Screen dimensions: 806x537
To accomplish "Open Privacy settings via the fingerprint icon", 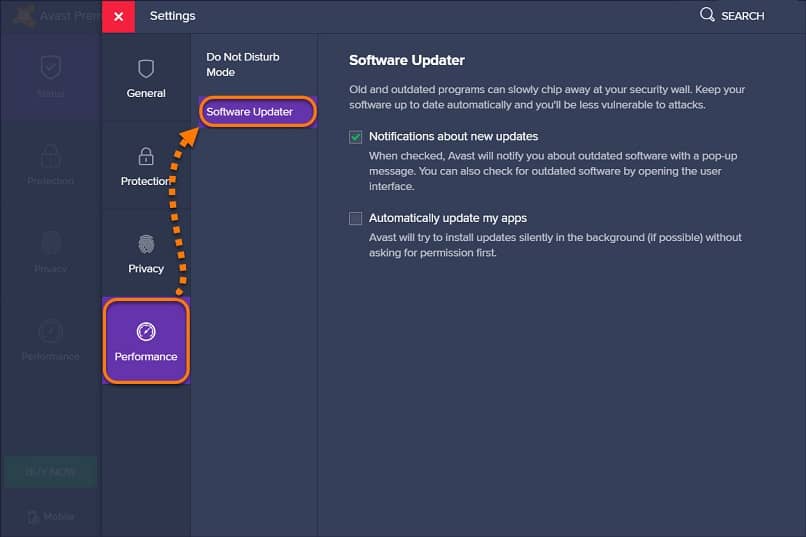I will coord(146,243).
